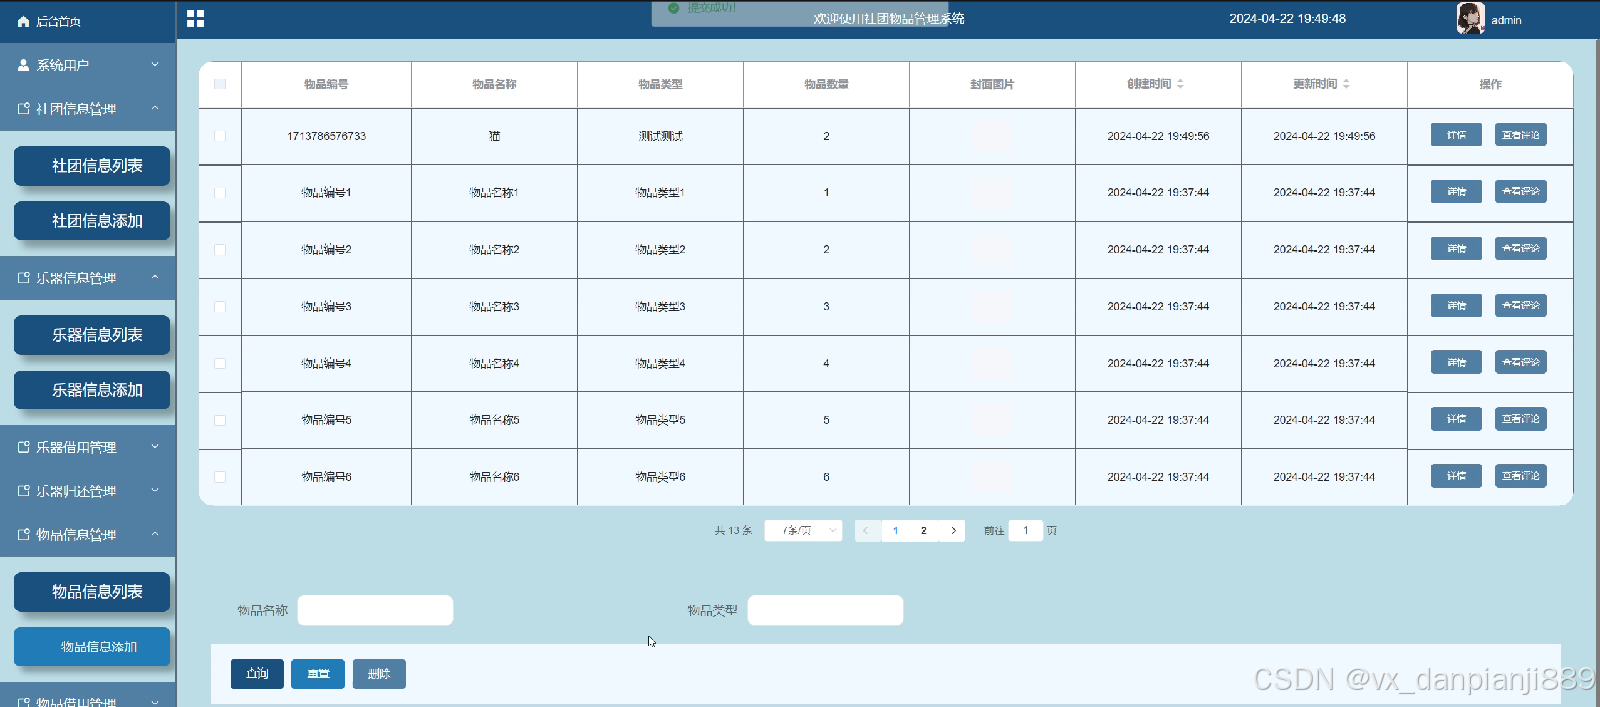The width and height of the screenshot is (1600, 707).
Task: Open 乐器信息列表 in the sidebar
Action: pyautogui.click(x=92, y=335)
